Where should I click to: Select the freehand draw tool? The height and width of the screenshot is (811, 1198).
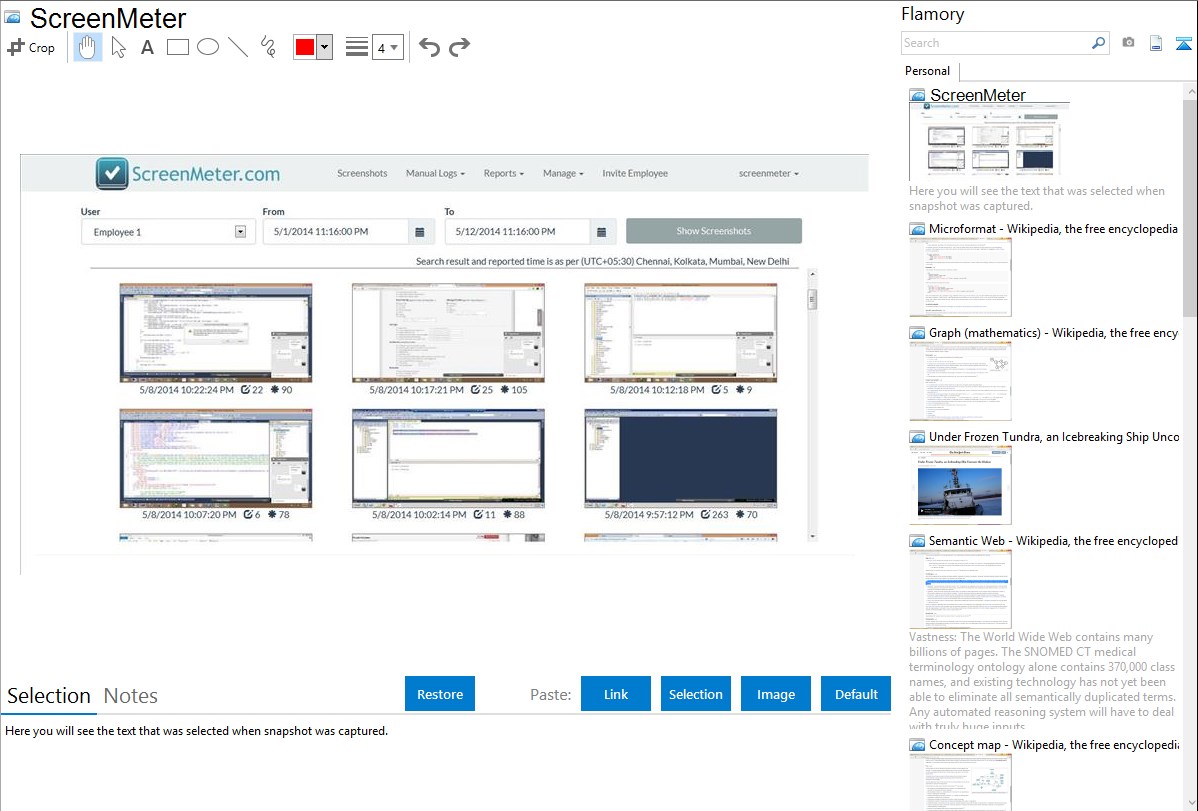click(268, 47)
